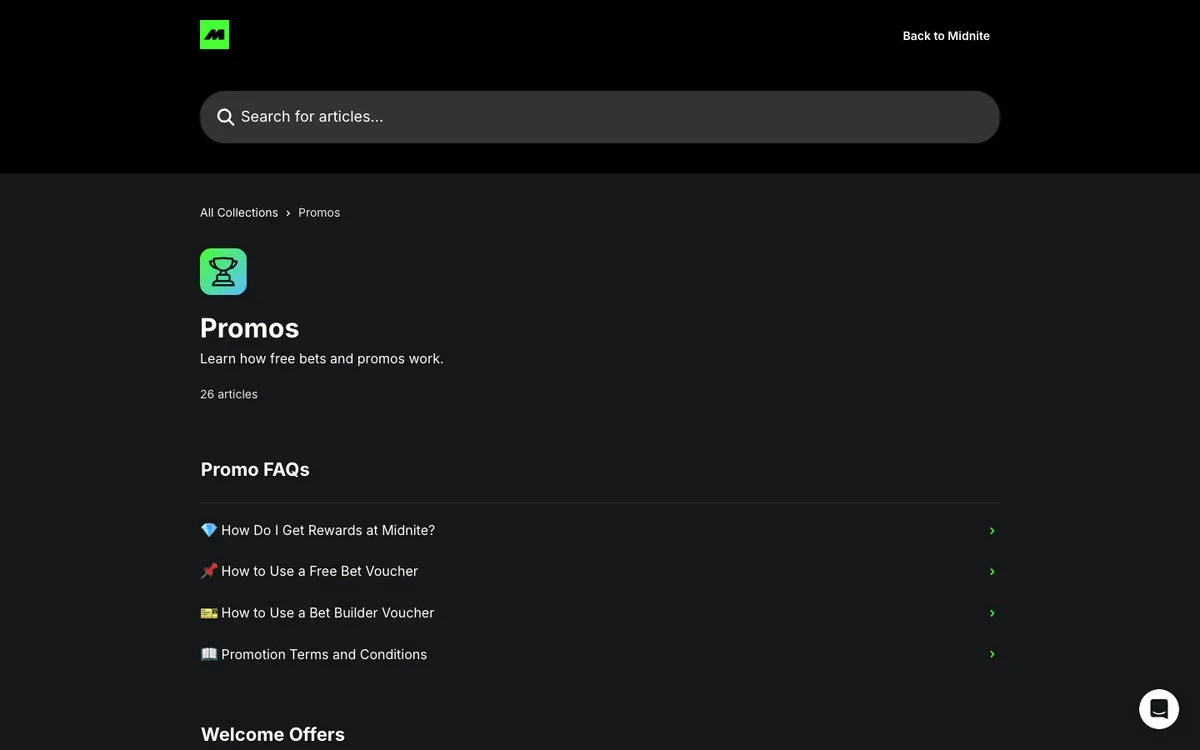Open How to Use a Free Bet Voucher
This screenshot has height=750, width=1200.
600,571
